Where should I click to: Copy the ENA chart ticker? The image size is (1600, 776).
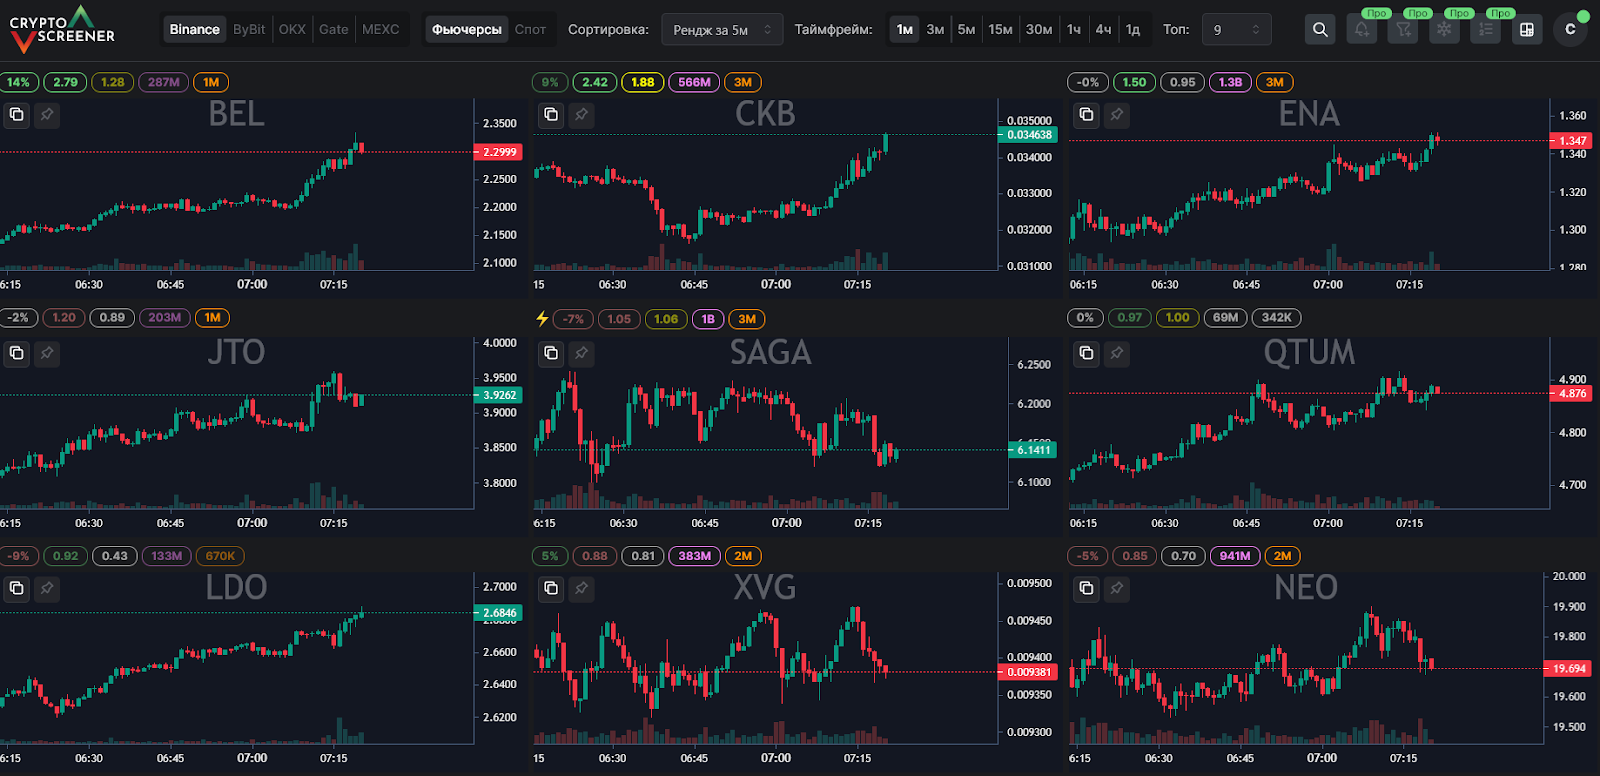click(x=1087, y=114)
